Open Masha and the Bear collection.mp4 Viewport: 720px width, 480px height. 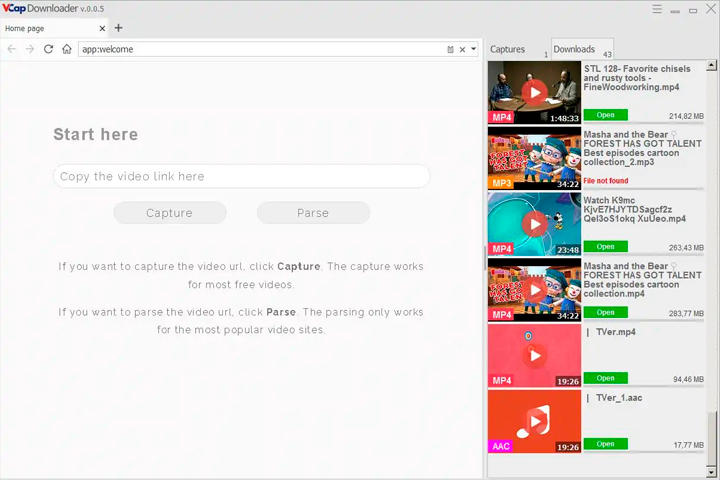pos(605,312)
